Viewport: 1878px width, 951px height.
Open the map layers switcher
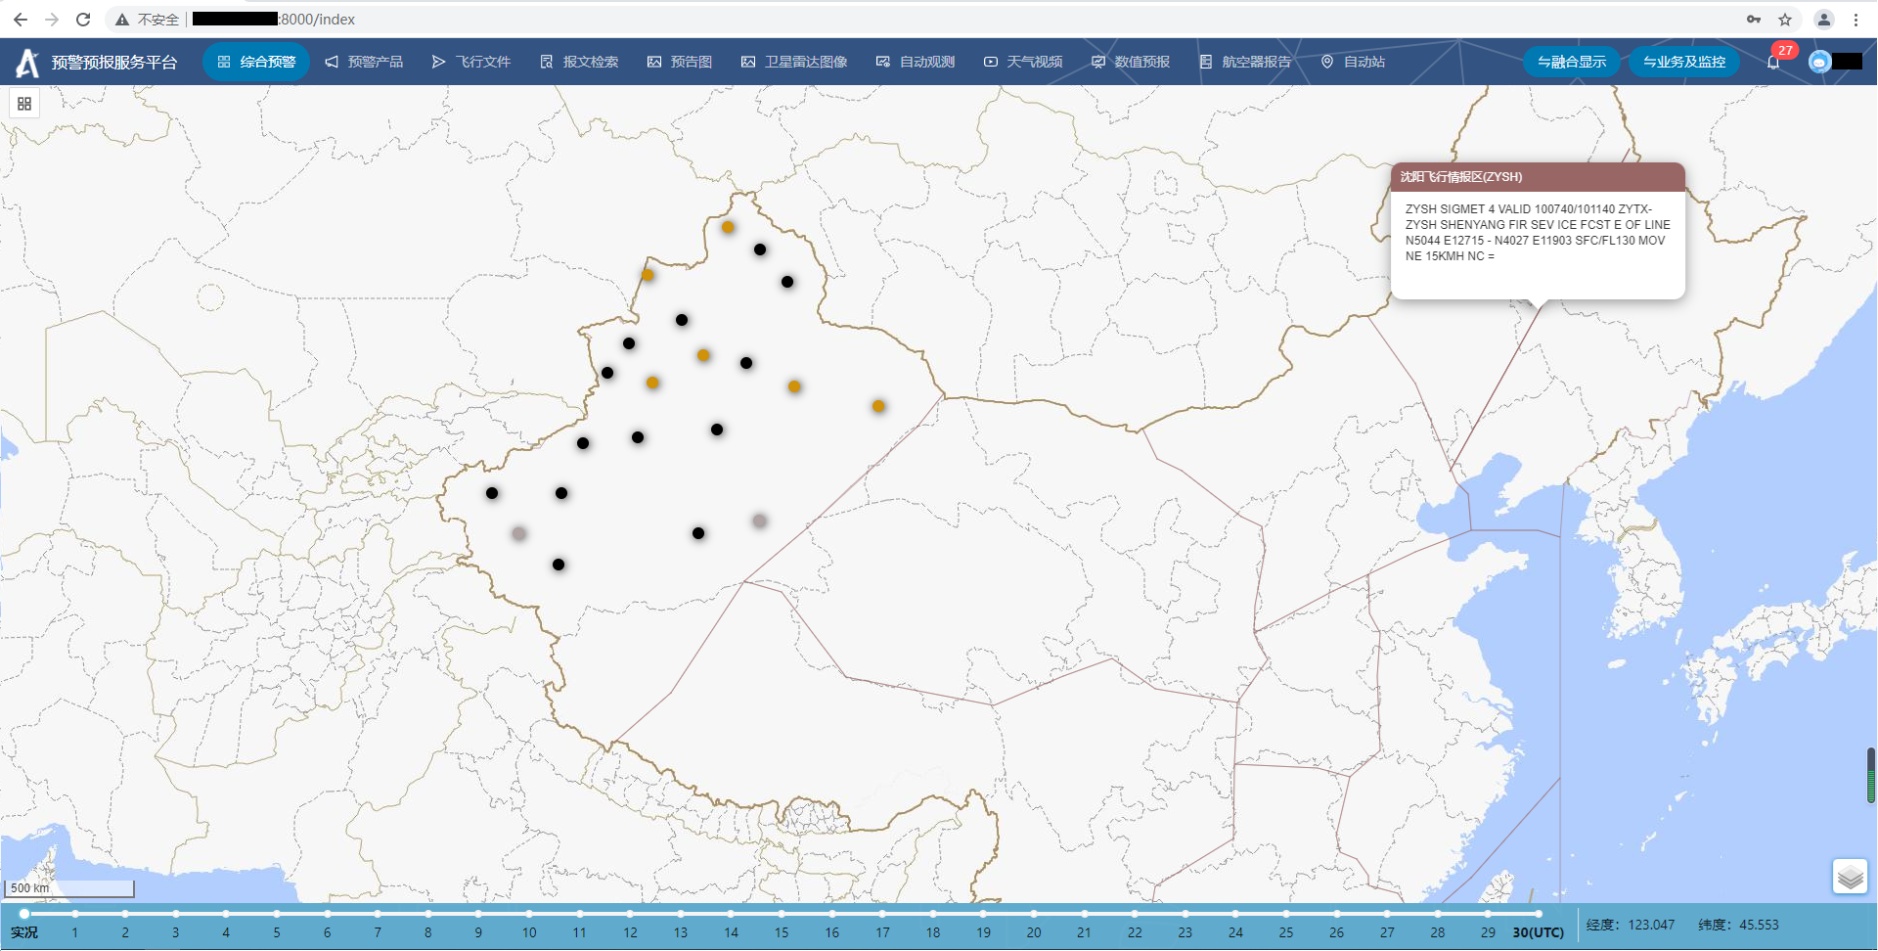(x=1849, y=877)
